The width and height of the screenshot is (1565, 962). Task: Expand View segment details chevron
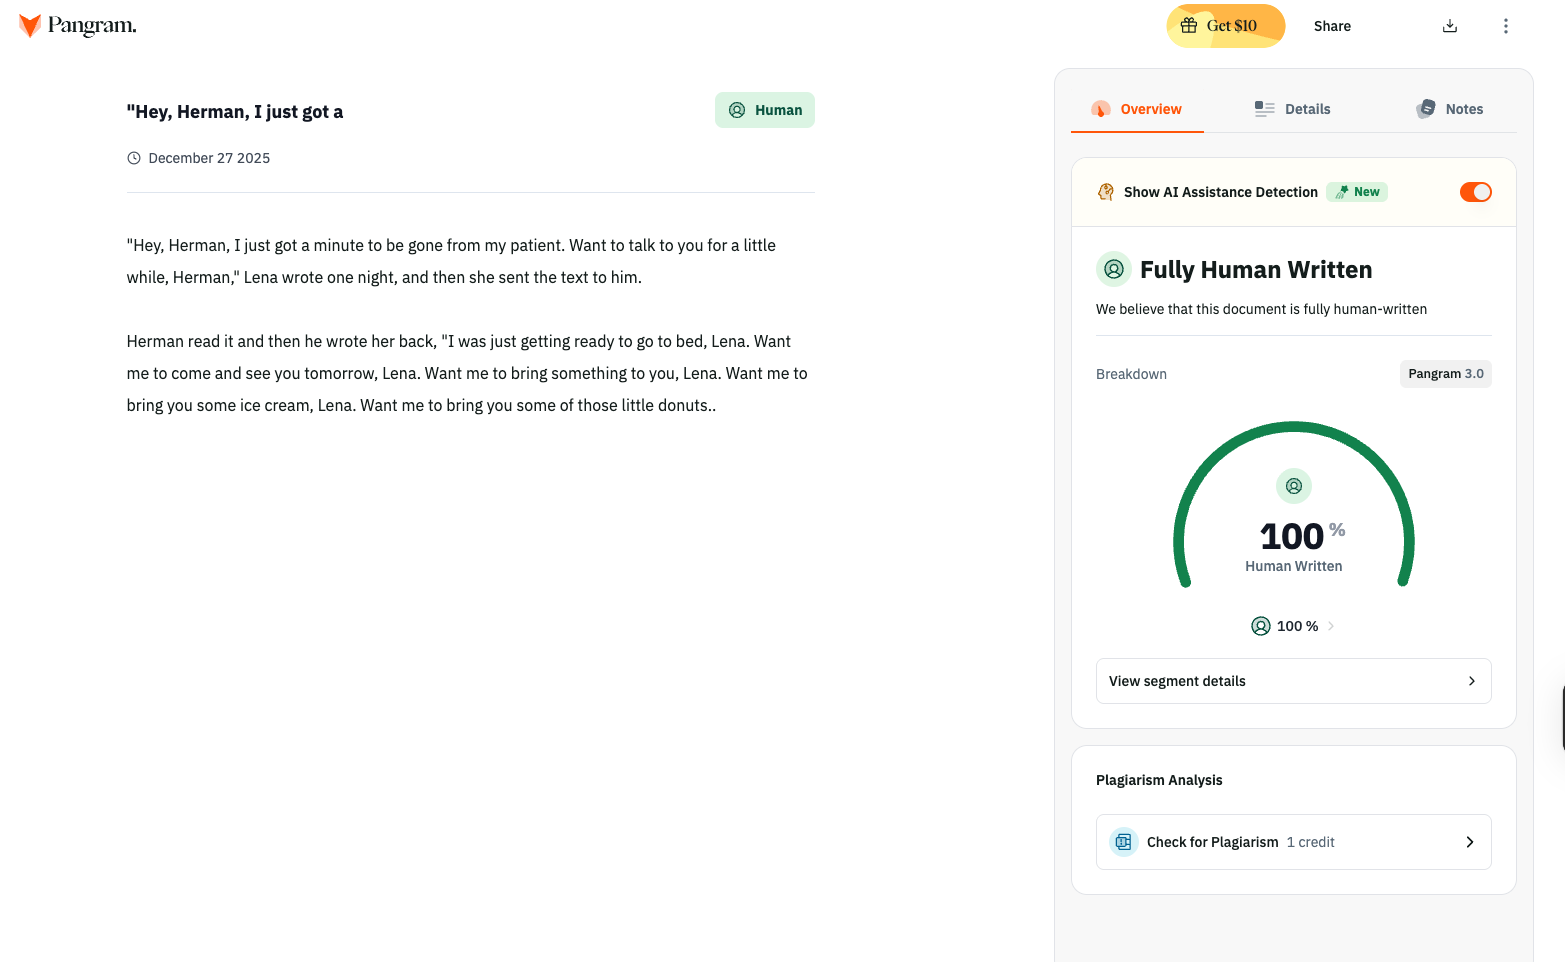tap(1471, 681)
